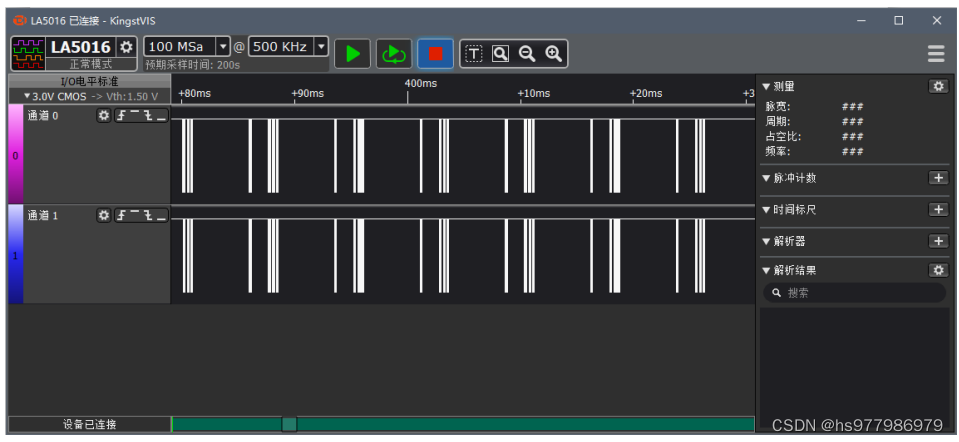Zoom in the waveform with the plus magnifier
Screen dimensions: 959x442
[x=554, y=54]
